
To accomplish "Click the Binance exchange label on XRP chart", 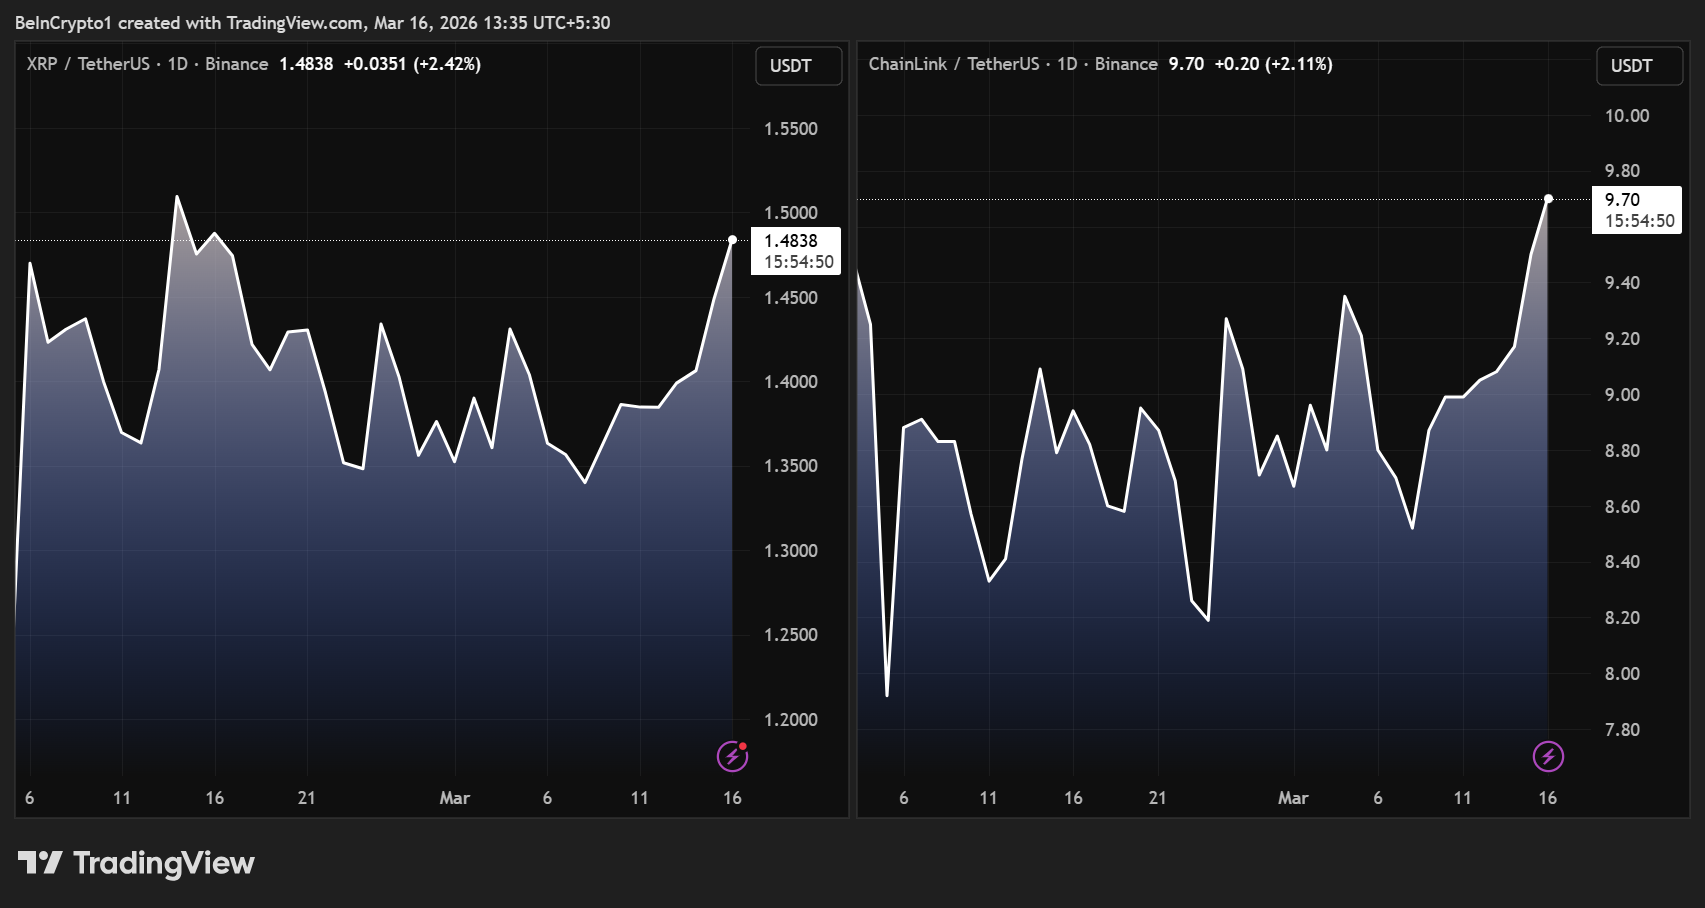I will [x=236, y=63].
